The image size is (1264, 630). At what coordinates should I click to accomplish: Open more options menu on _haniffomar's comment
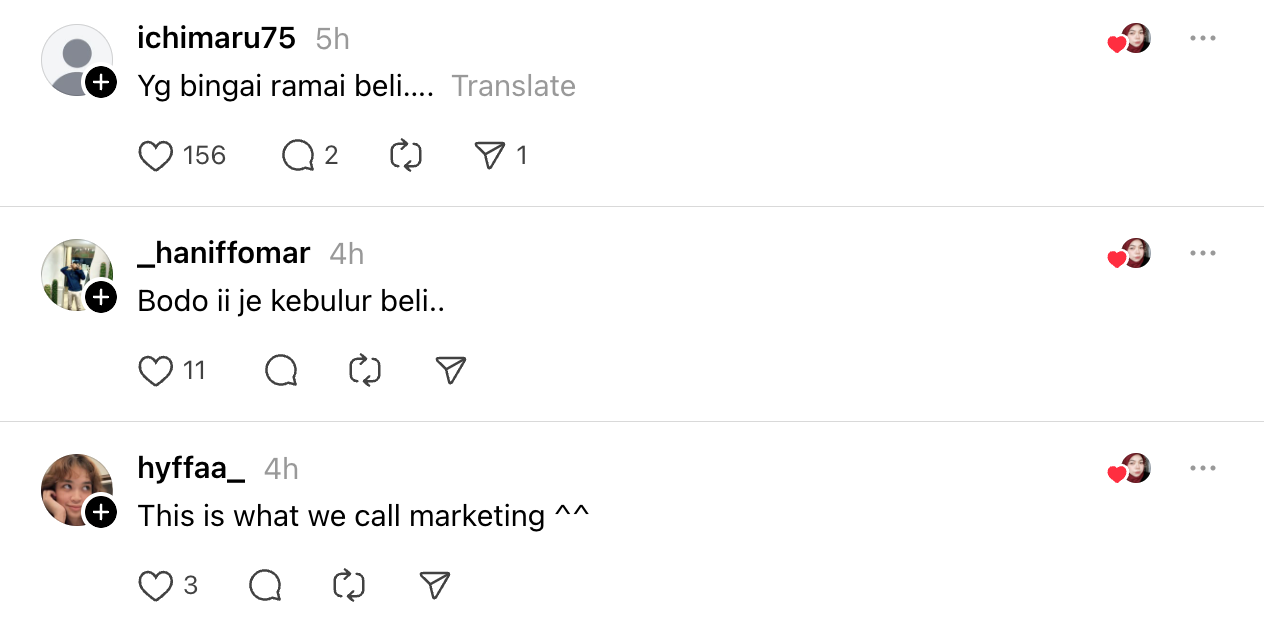[1202, 254]
